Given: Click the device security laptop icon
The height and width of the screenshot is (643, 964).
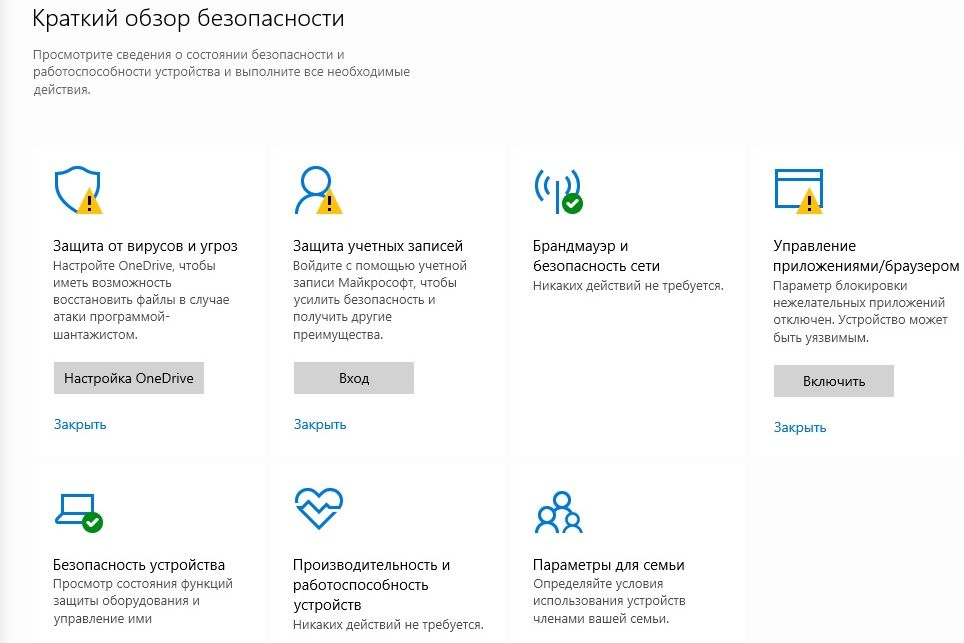Looking at the screenshot, I should 77,512.
